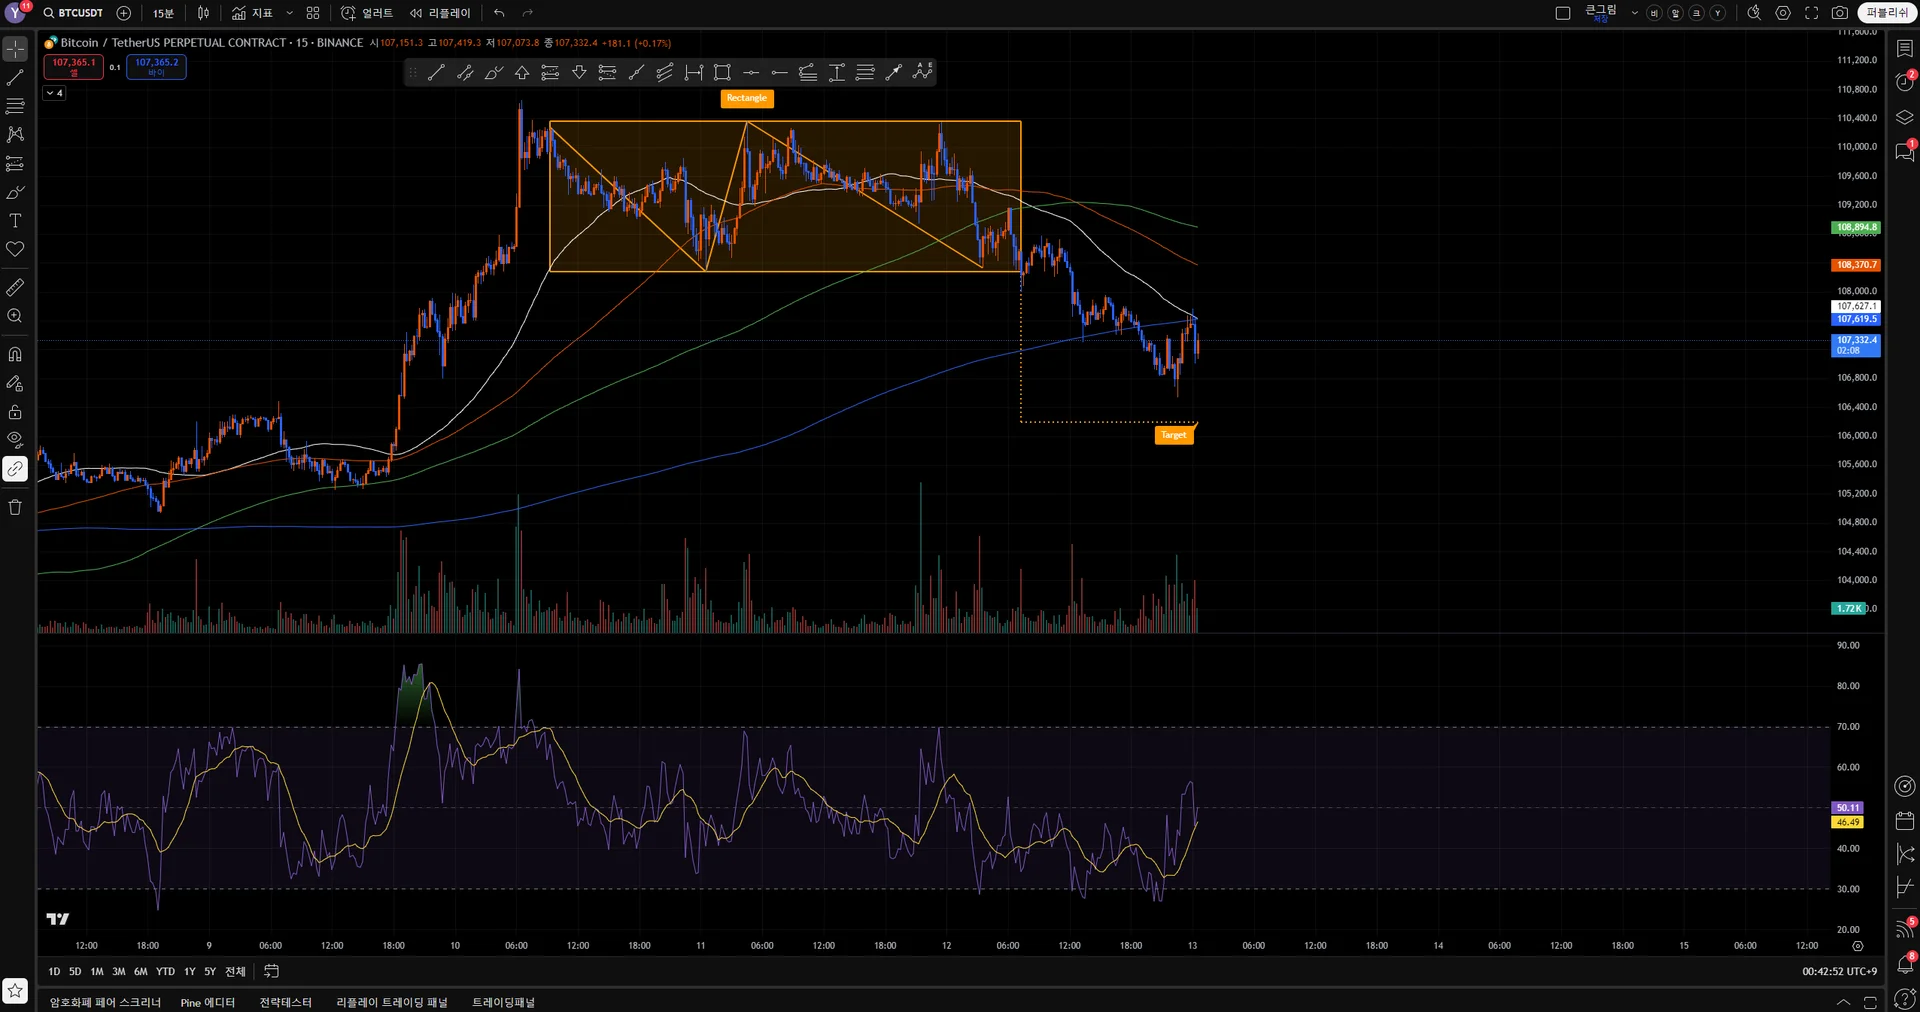Activate the zoom in tool
1920x1012 pixels.
pyautogui.click(x=15, y=316)
